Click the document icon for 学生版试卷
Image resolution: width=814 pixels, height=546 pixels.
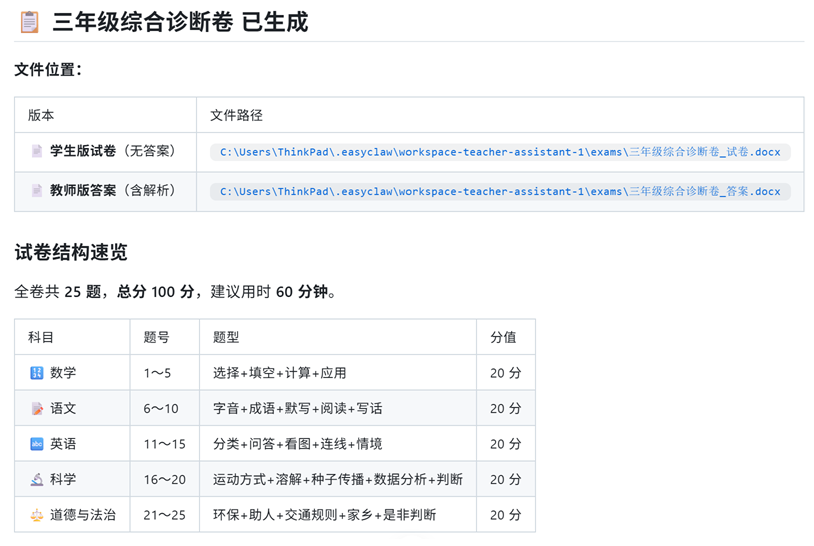tap(37, 151)
